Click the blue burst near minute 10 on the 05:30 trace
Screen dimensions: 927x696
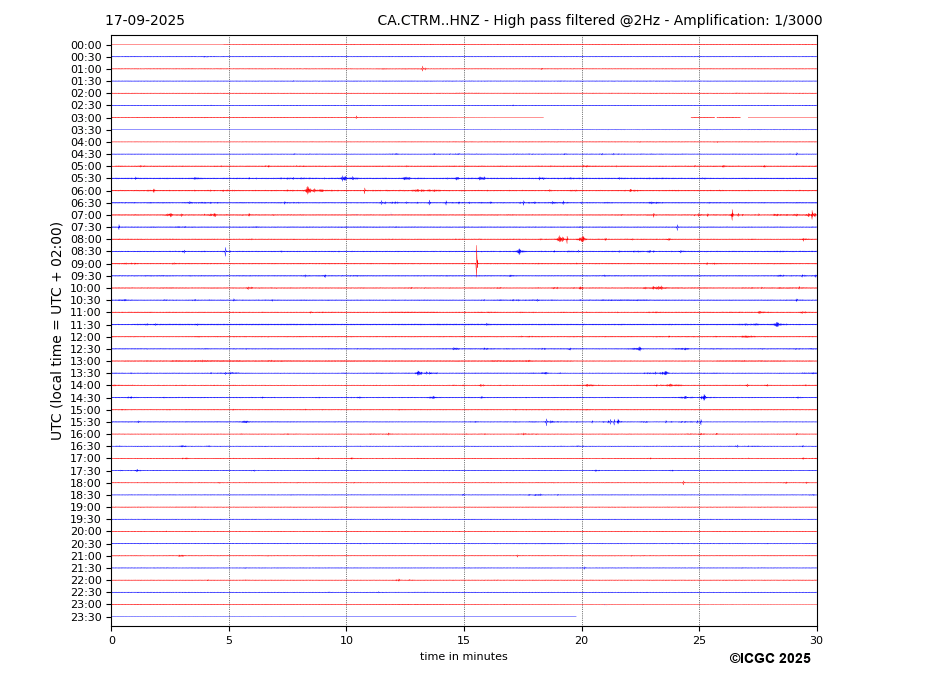[x=345, y=178]
